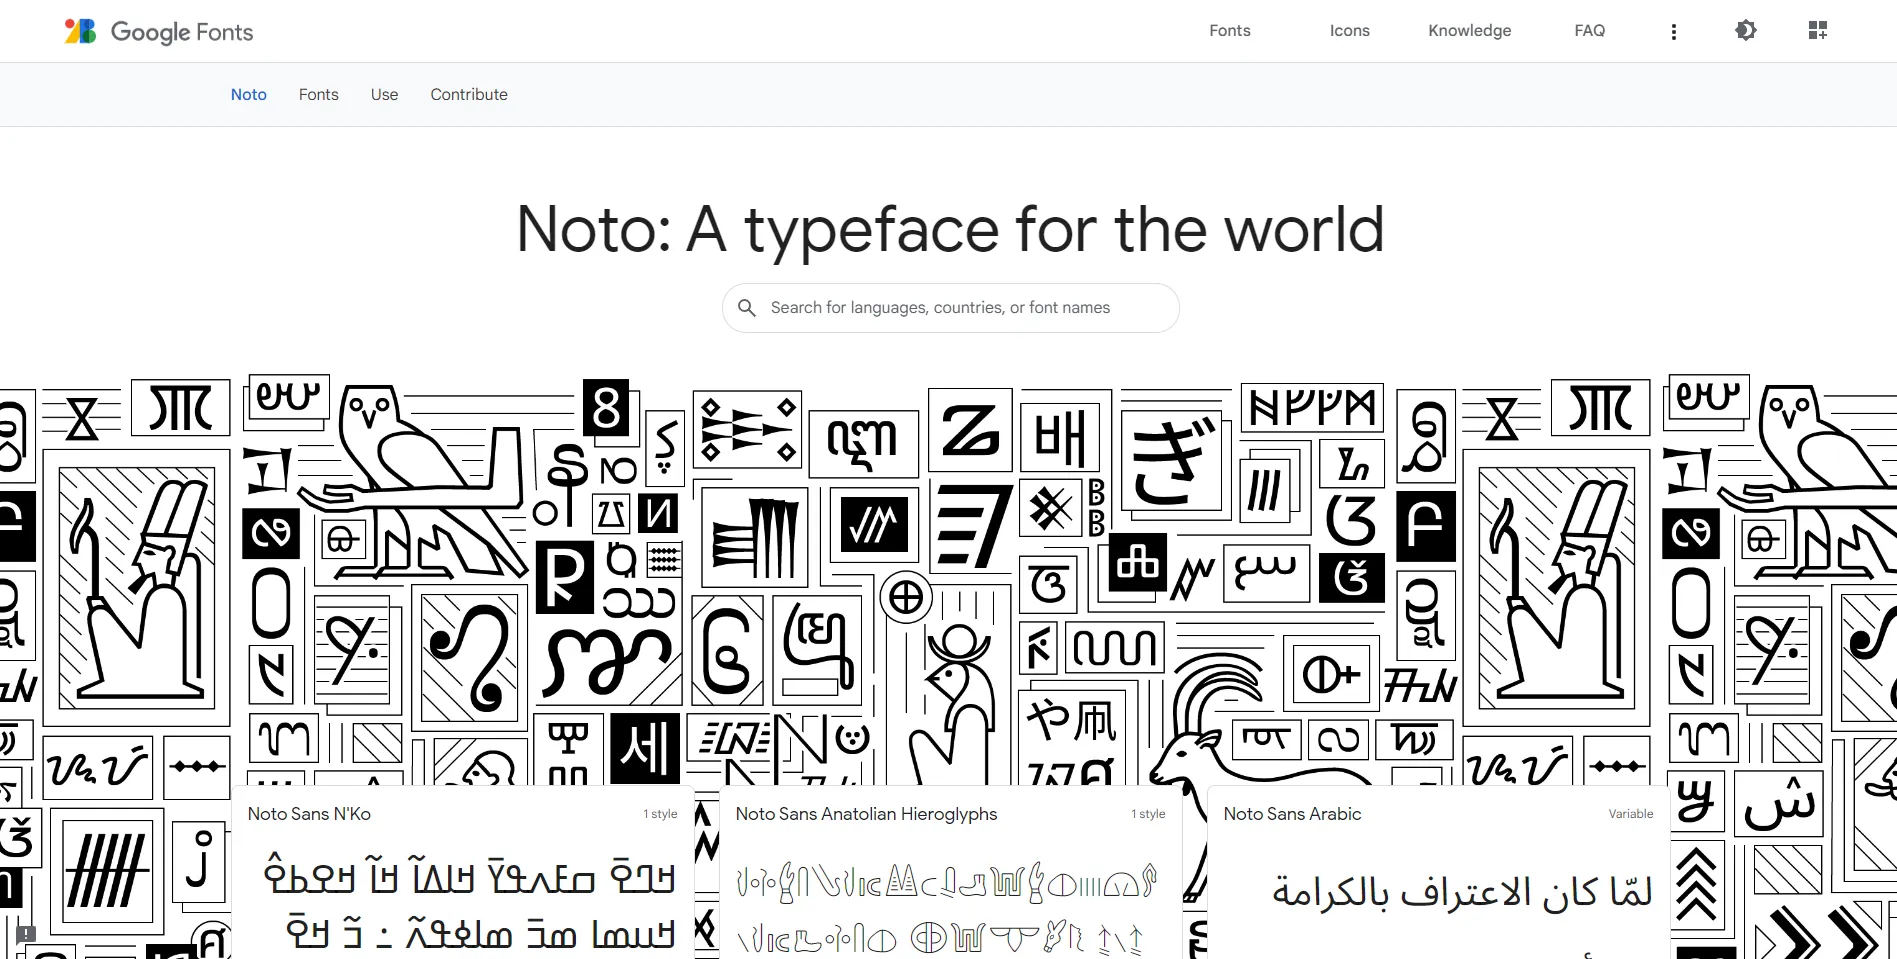
Task: Open Icons in the top navigation
Action: pyautogui.click(x=1349, y=31)
